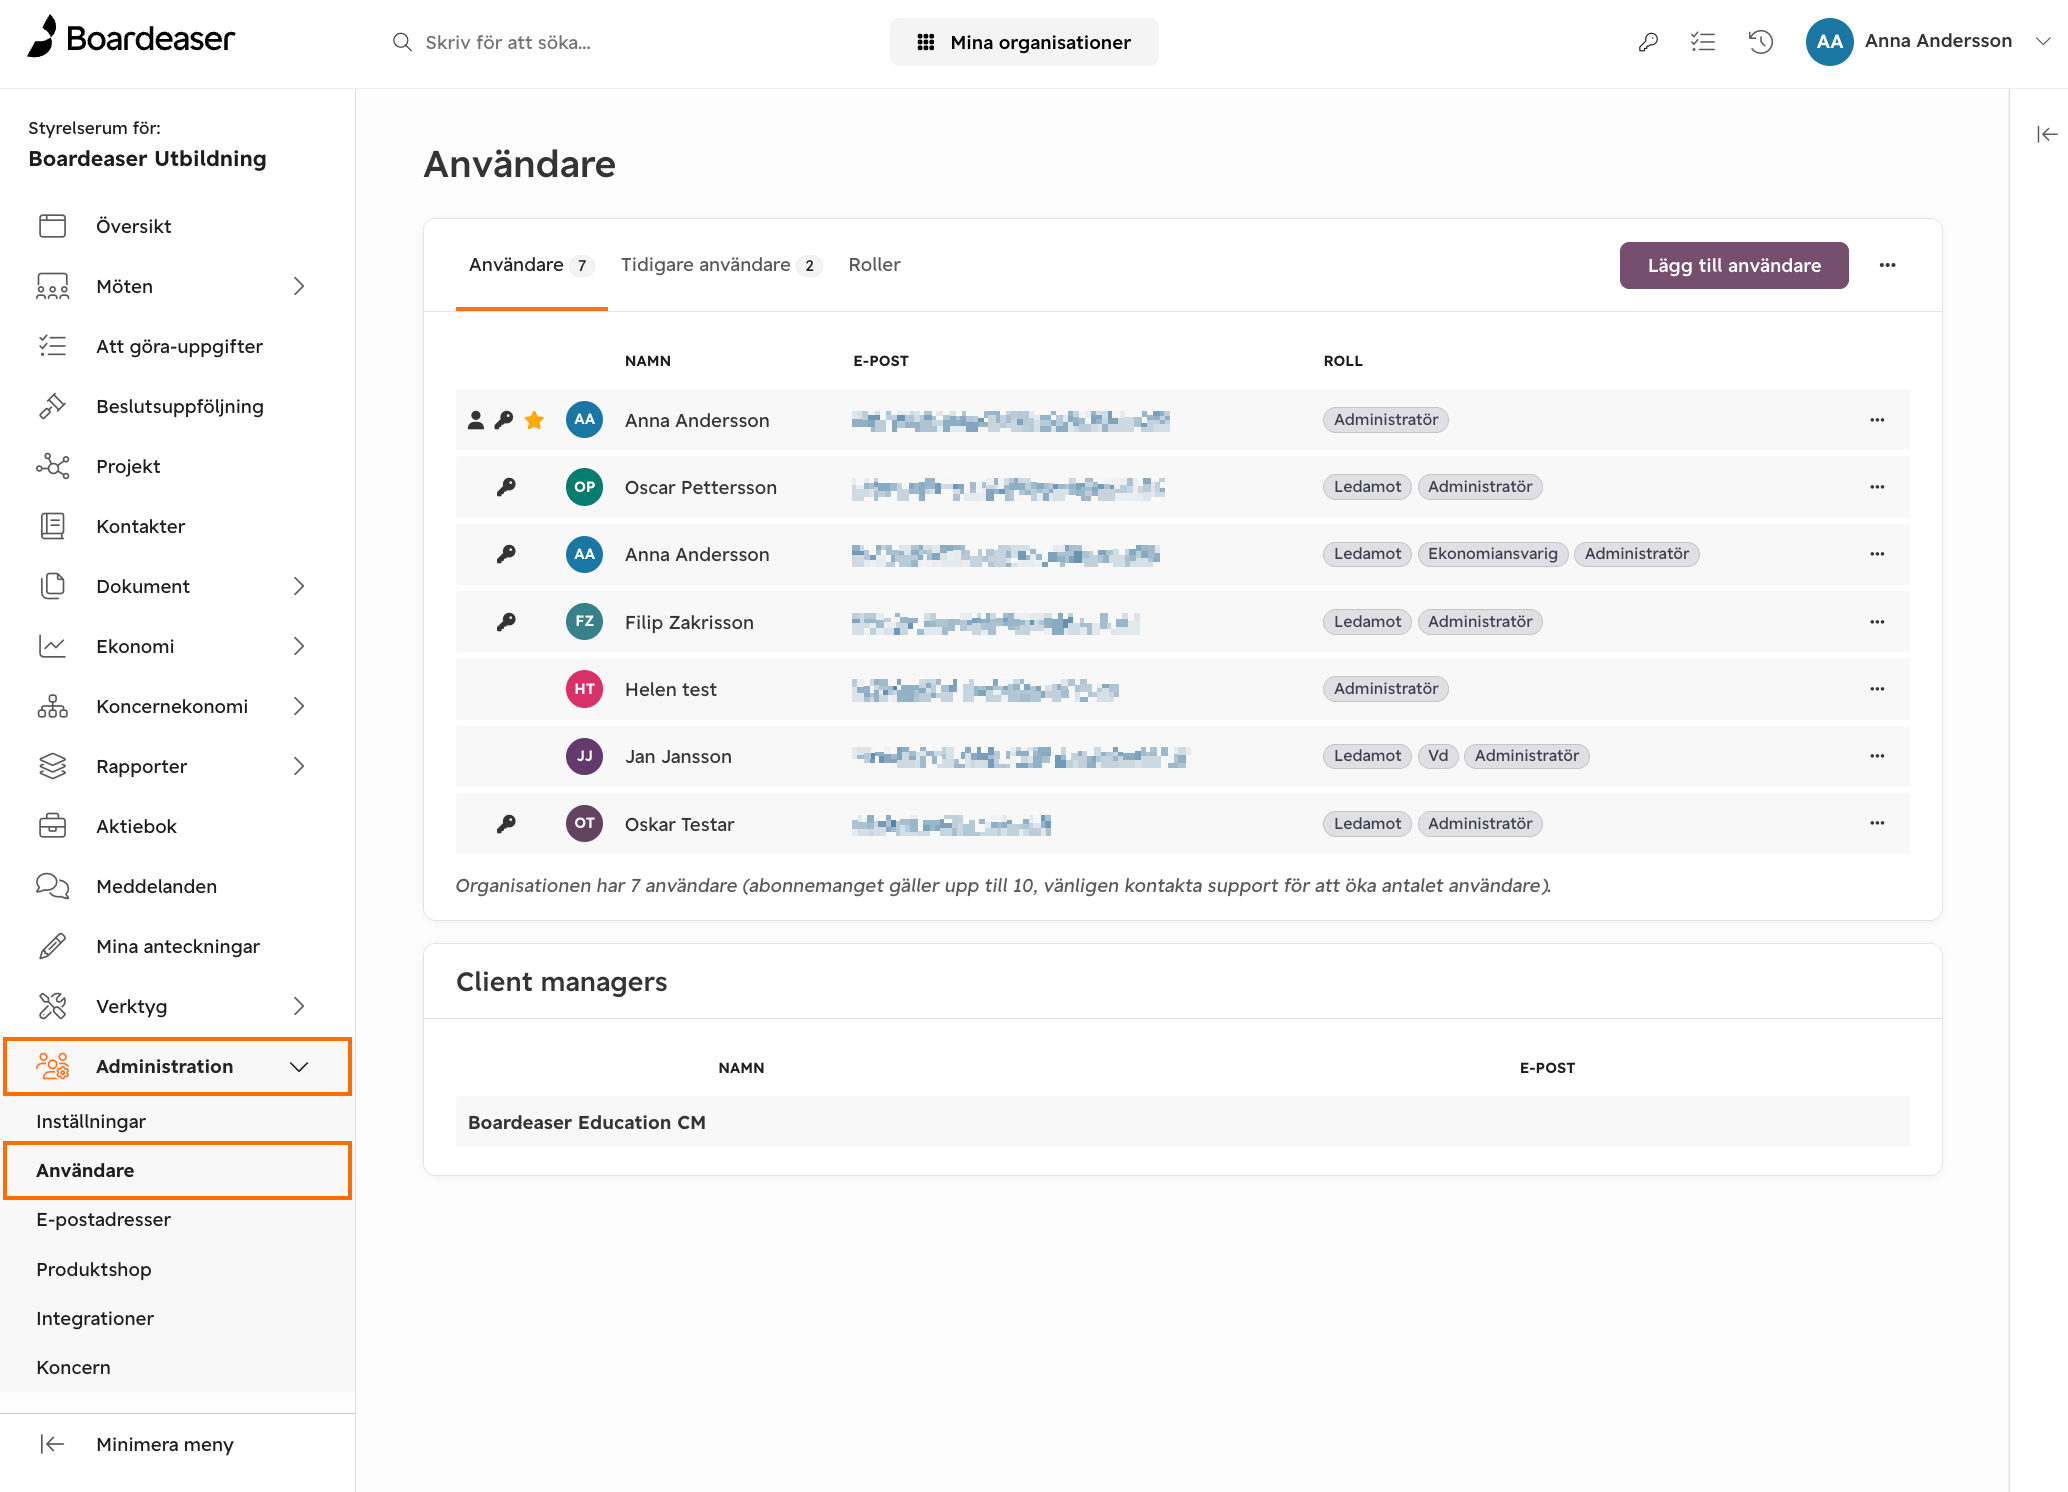Click the star icon on Anna Andersson's row

[x=535, y=420]
